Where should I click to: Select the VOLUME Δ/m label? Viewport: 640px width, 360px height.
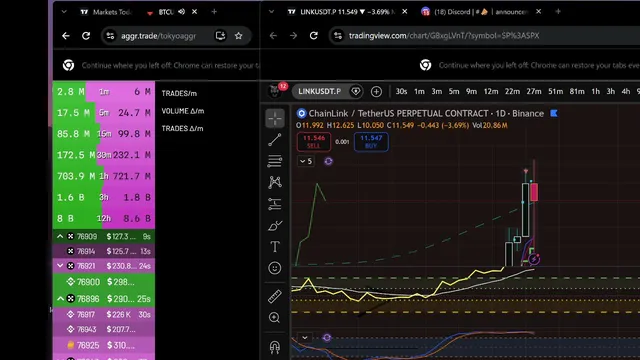coord(183,111)
